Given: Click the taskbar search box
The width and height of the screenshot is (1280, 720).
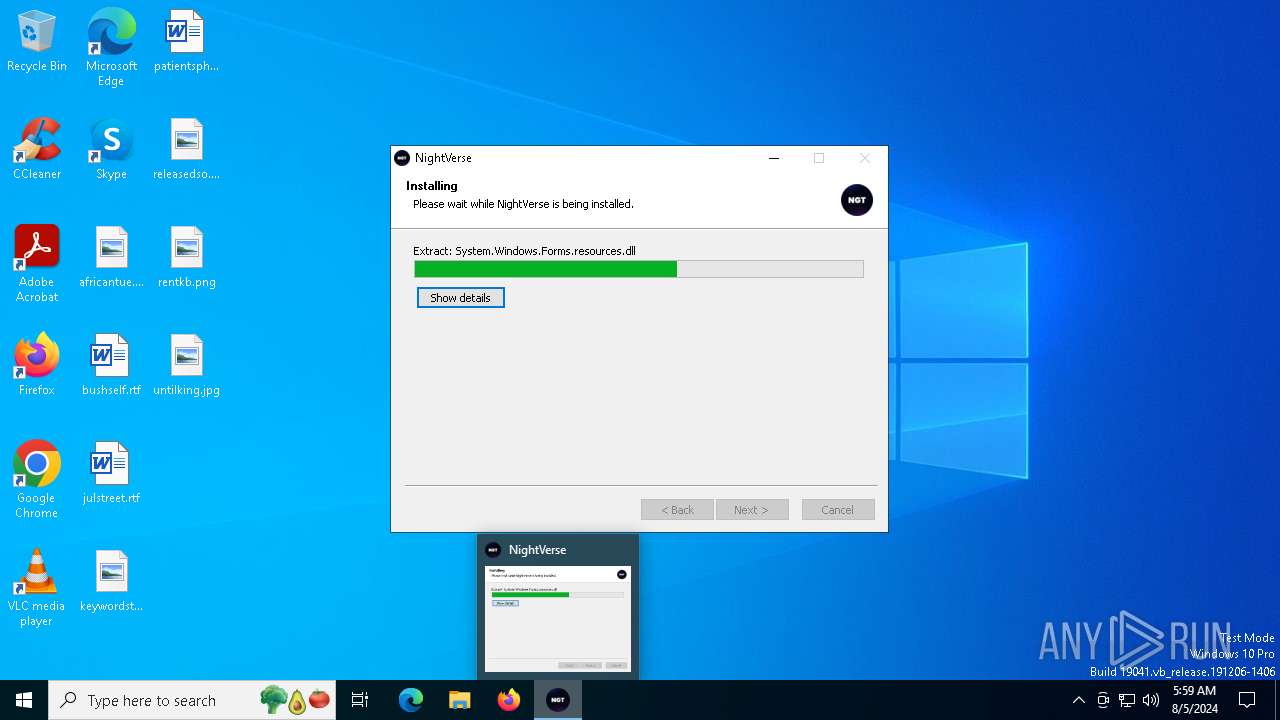Looking at the screenshot, I should point(192,700).
